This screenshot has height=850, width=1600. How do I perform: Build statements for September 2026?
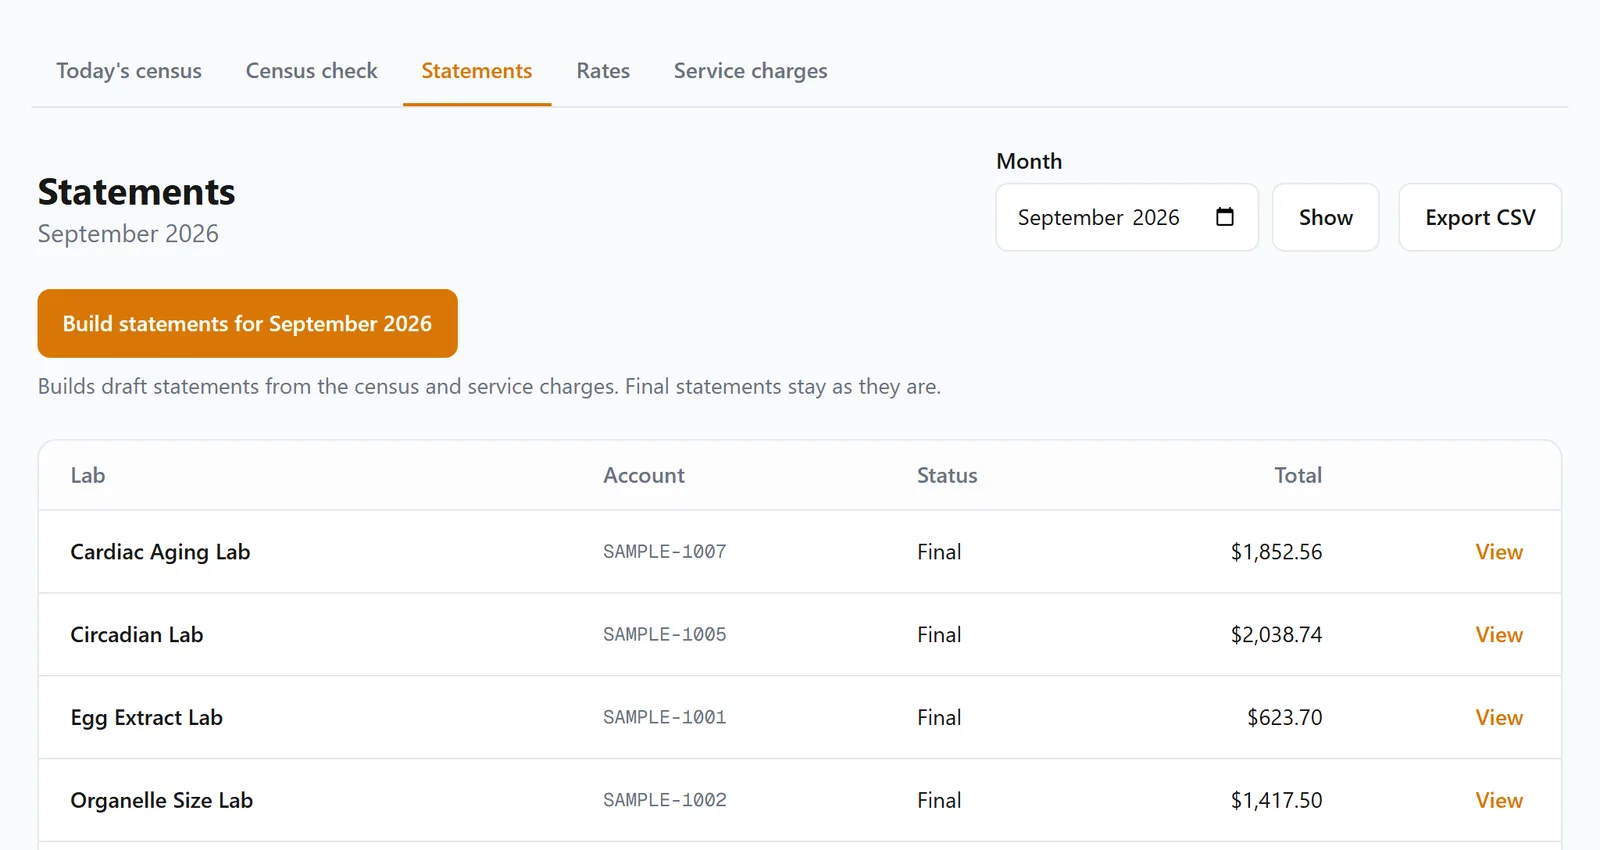pos(248,323)
